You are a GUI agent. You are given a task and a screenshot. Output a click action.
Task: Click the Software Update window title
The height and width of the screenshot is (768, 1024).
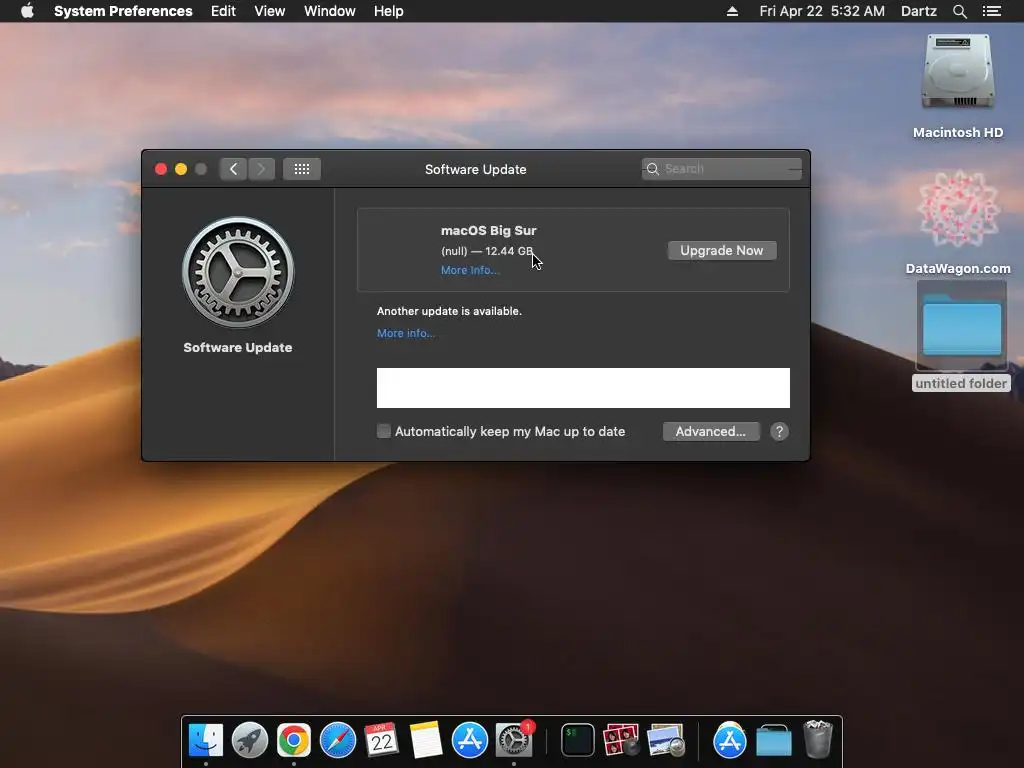475,169
